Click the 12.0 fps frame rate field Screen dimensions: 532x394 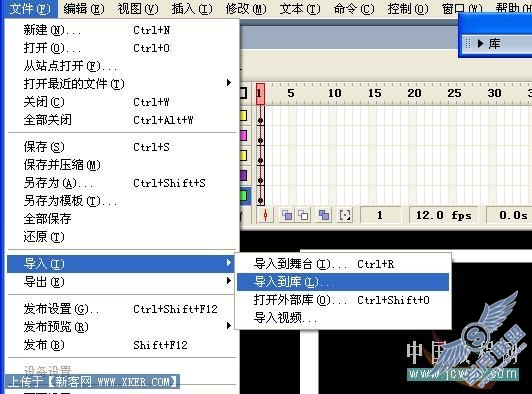tap(443, 215)
